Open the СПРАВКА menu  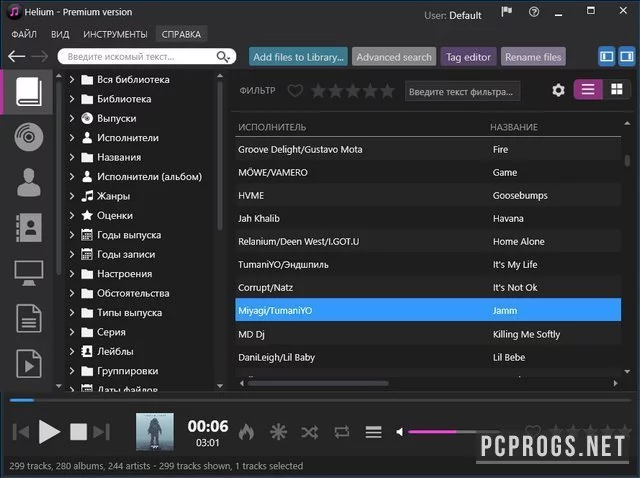coord(181,34)
